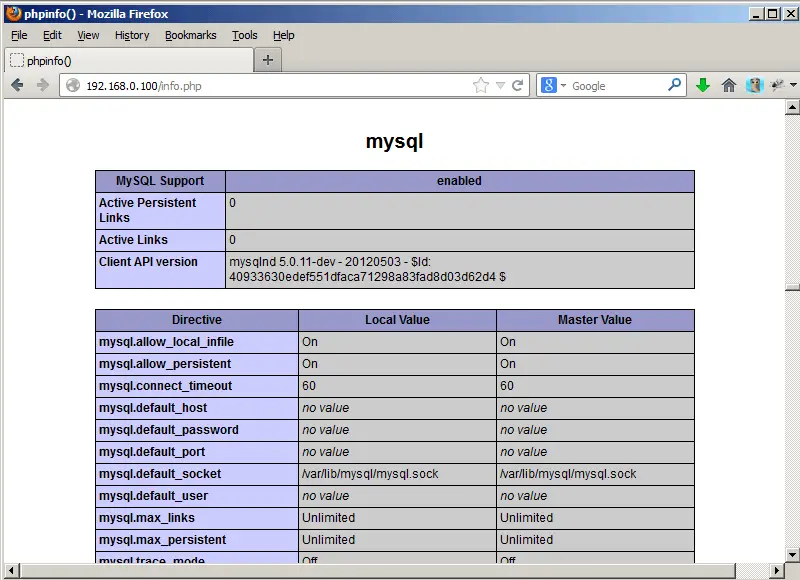Click the horizontal scrollbar right arrow
The width and height of the screenshot is (800, 580).
click(777, 570)
